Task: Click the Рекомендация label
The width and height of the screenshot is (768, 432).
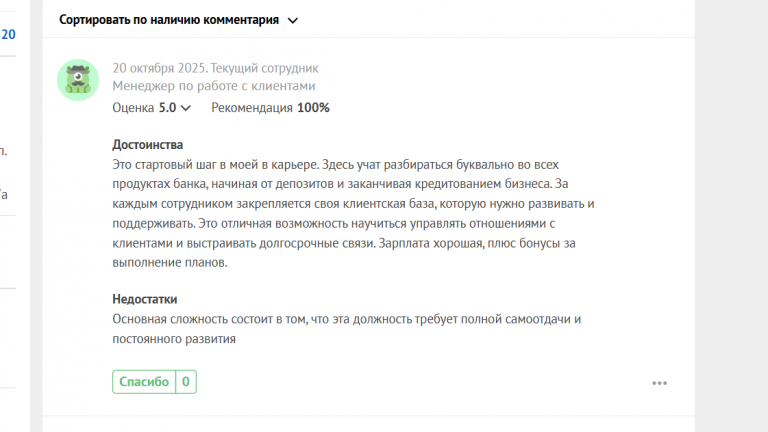Action: (x=252, y=108)
